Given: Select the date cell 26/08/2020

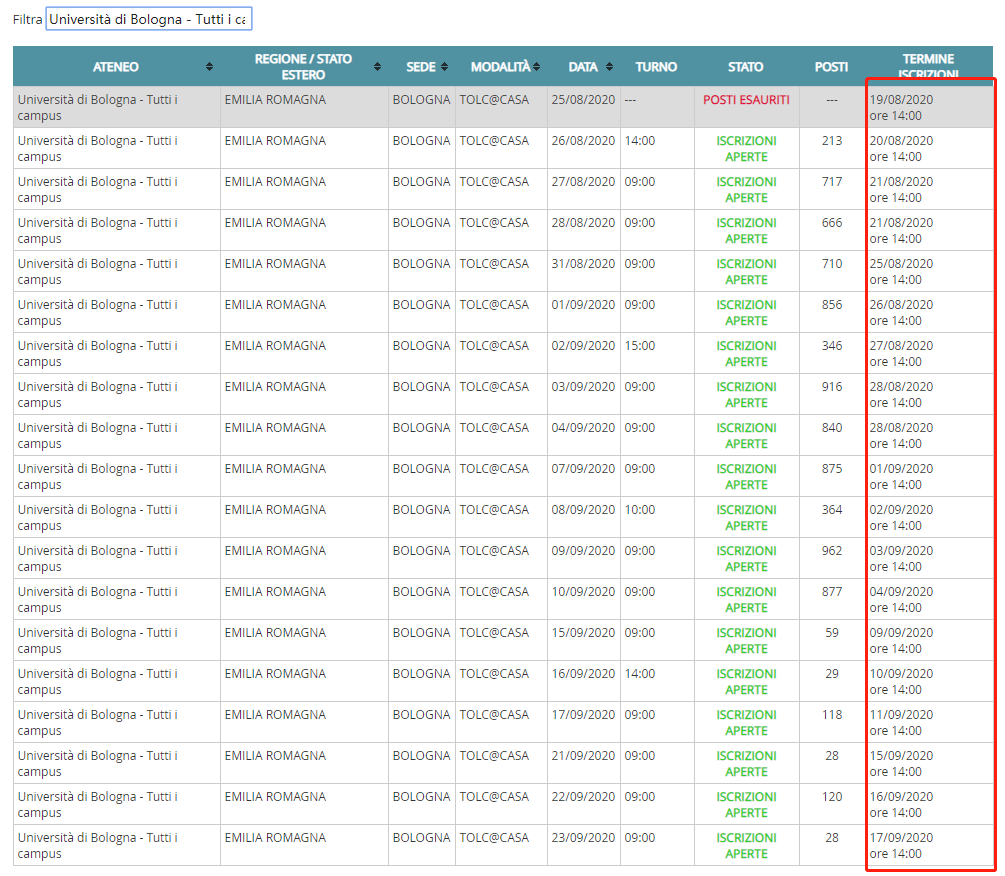Looking at the screenshot, I should 583,141.
